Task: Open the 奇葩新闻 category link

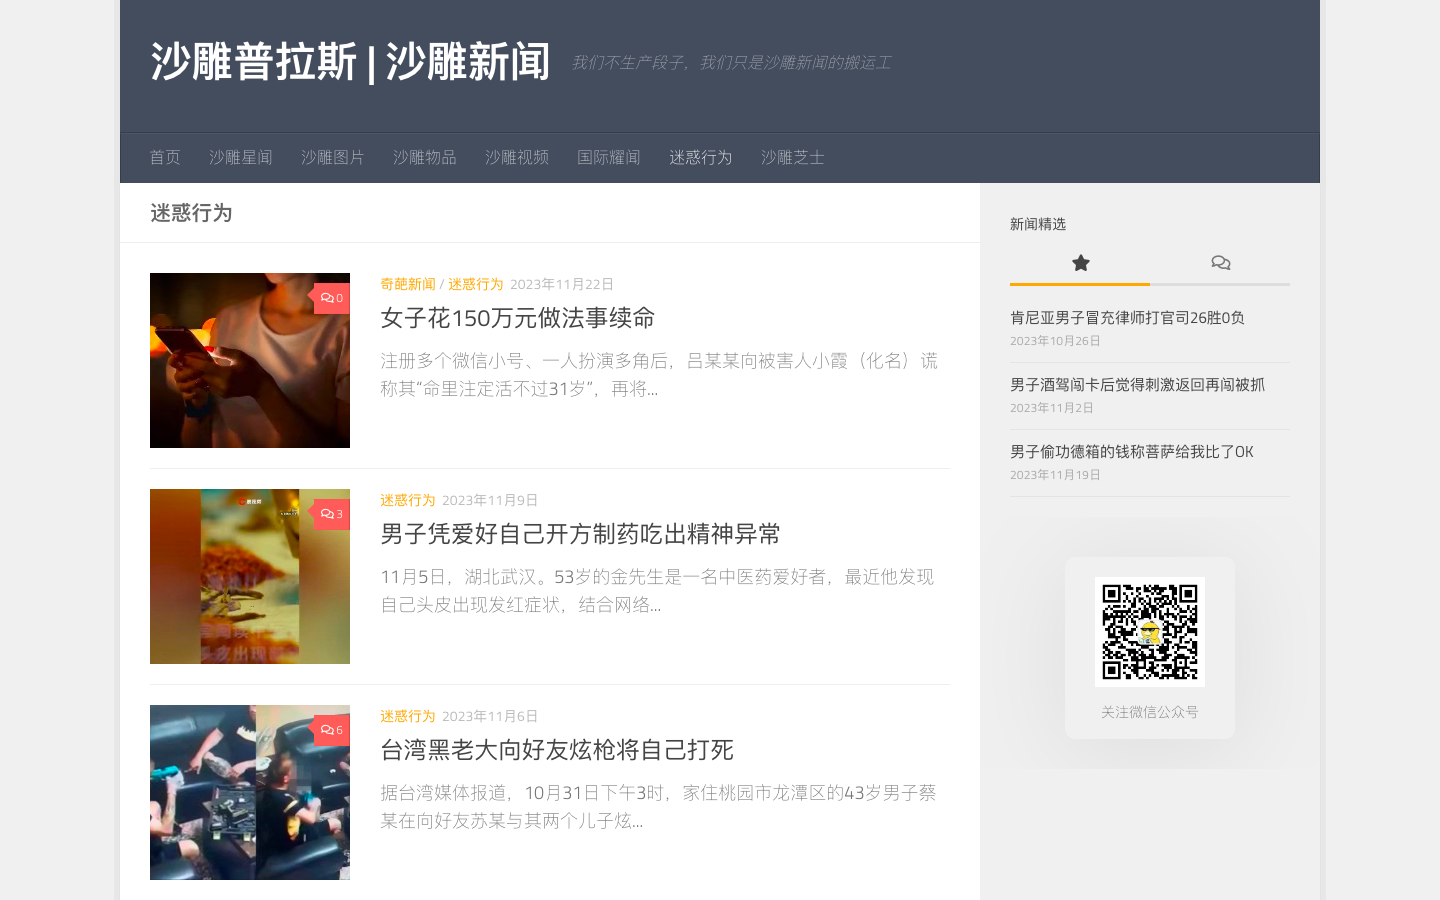Action: (407, 284)
